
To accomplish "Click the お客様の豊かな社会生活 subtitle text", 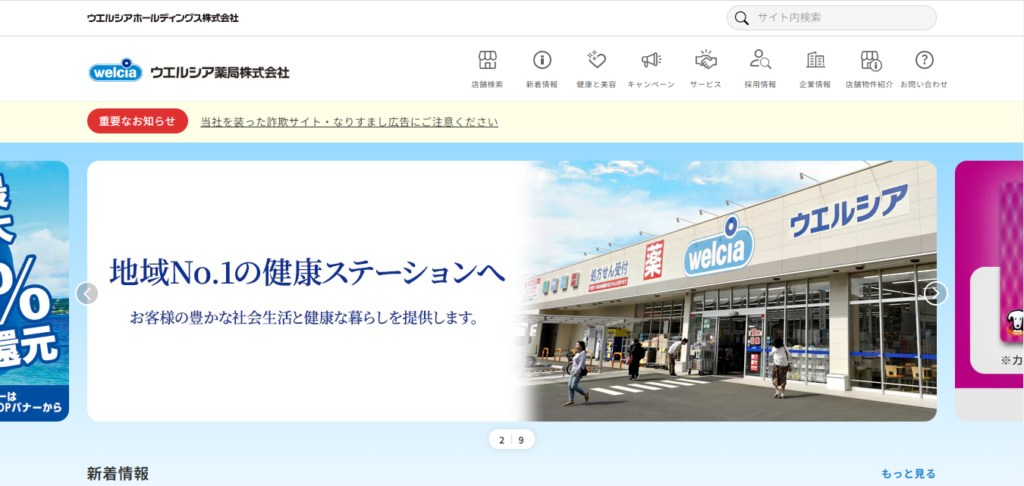I will click(304, 319).
